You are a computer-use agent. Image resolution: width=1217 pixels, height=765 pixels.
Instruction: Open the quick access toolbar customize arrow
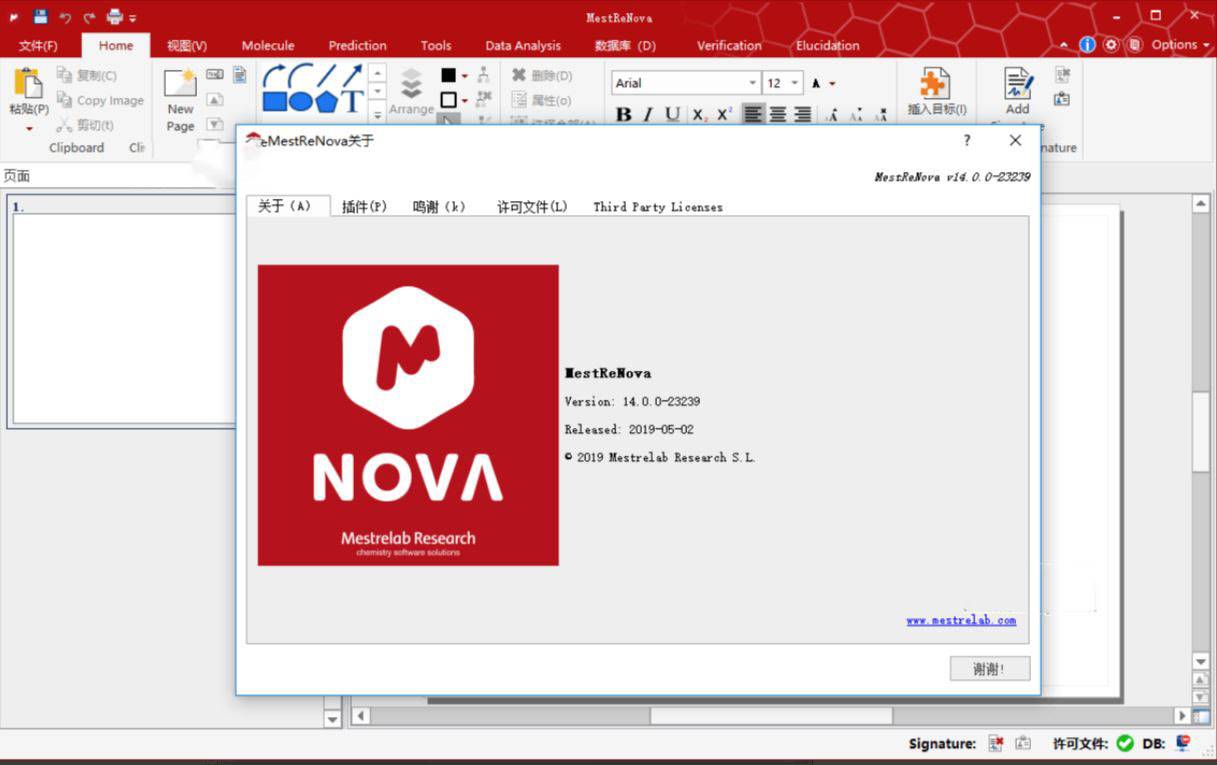tap(133, 18)
